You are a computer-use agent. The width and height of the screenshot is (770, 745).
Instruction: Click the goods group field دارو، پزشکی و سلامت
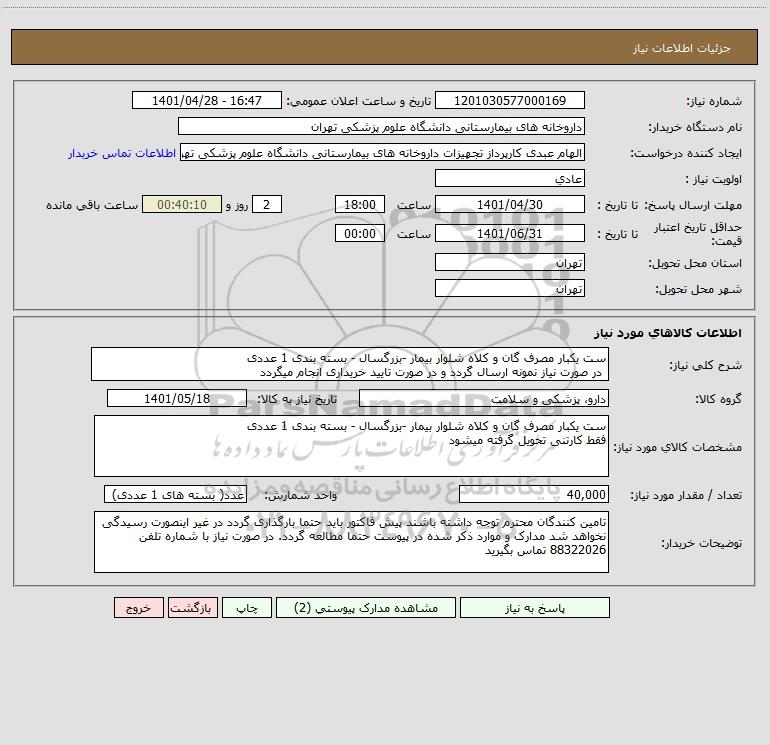coord(484,398)
